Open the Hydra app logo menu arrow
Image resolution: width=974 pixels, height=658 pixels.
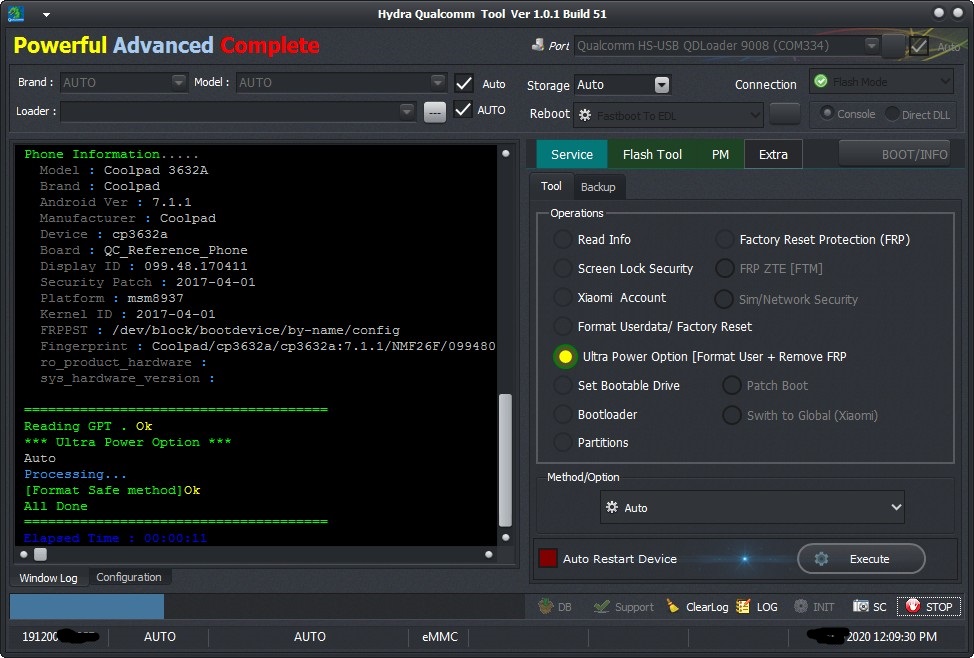[x=46, y=14]
